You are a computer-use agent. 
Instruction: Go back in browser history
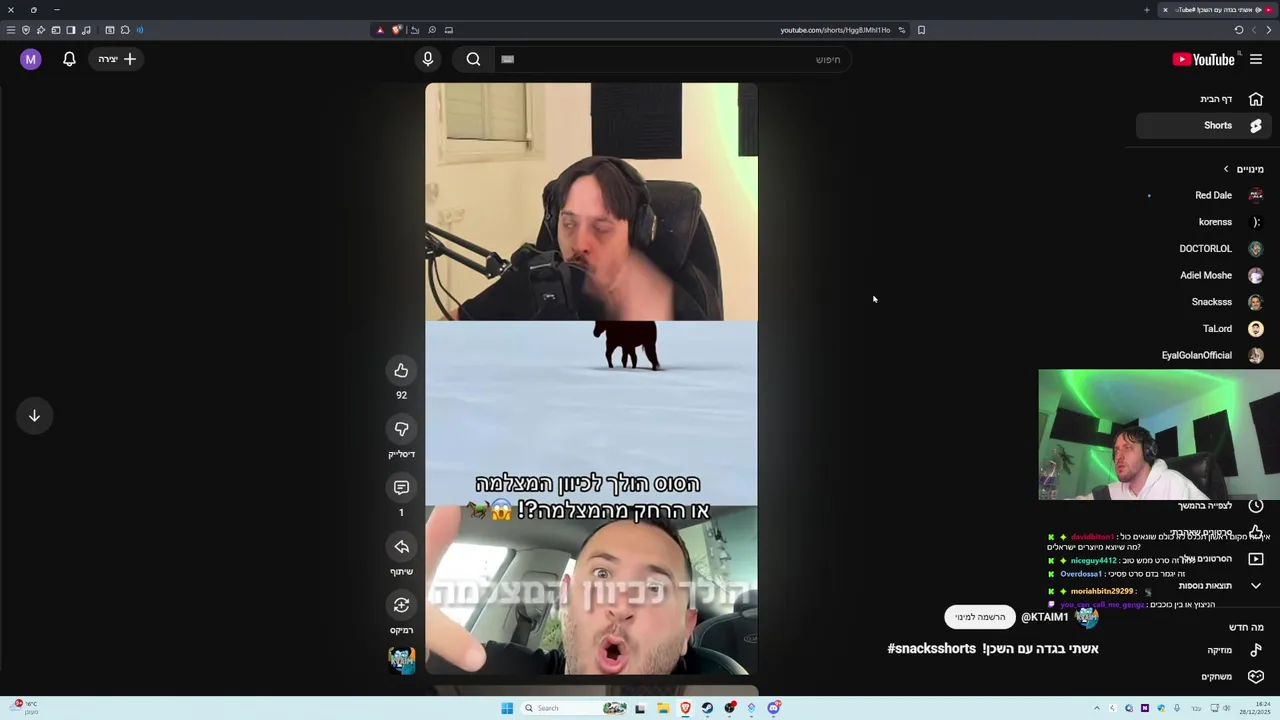click(x=1269, y=30)
